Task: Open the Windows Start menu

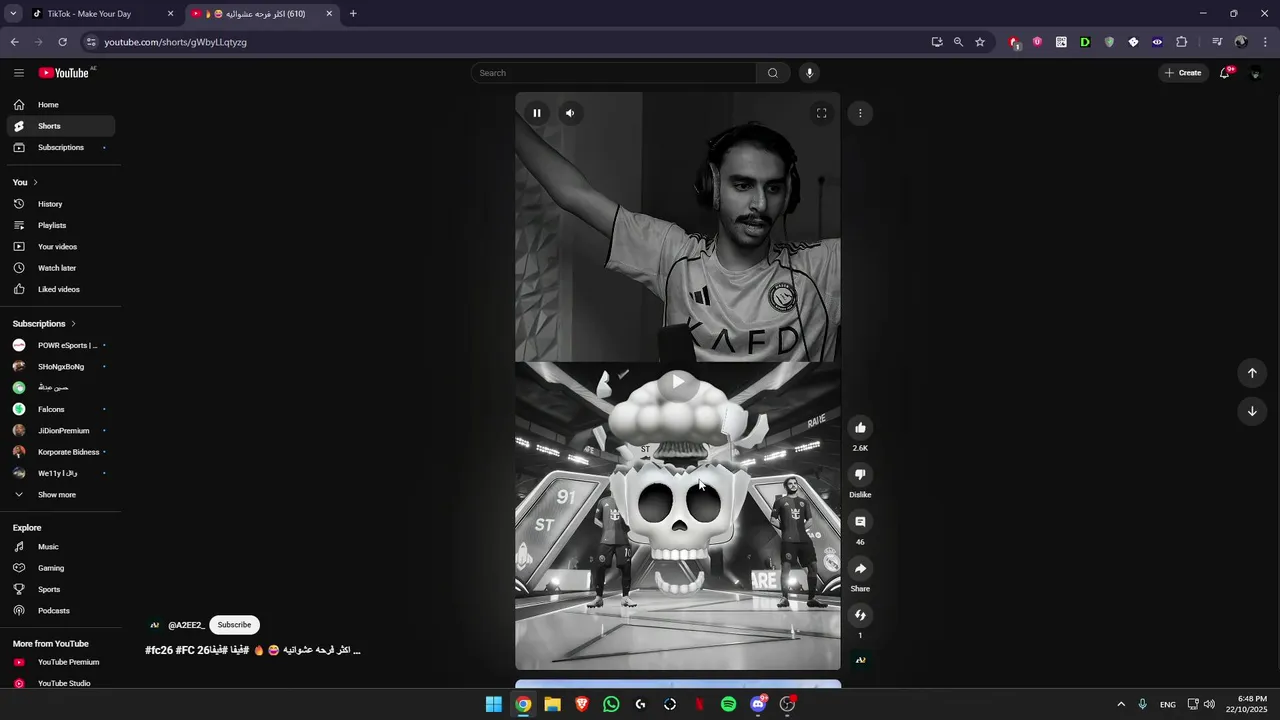Action: (494, 704)
